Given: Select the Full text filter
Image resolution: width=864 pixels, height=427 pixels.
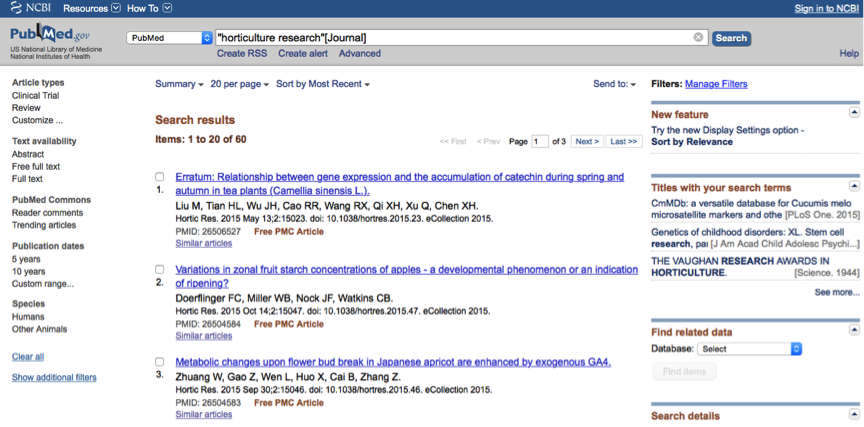Looking at the screenshot, I should pos(27,179).
